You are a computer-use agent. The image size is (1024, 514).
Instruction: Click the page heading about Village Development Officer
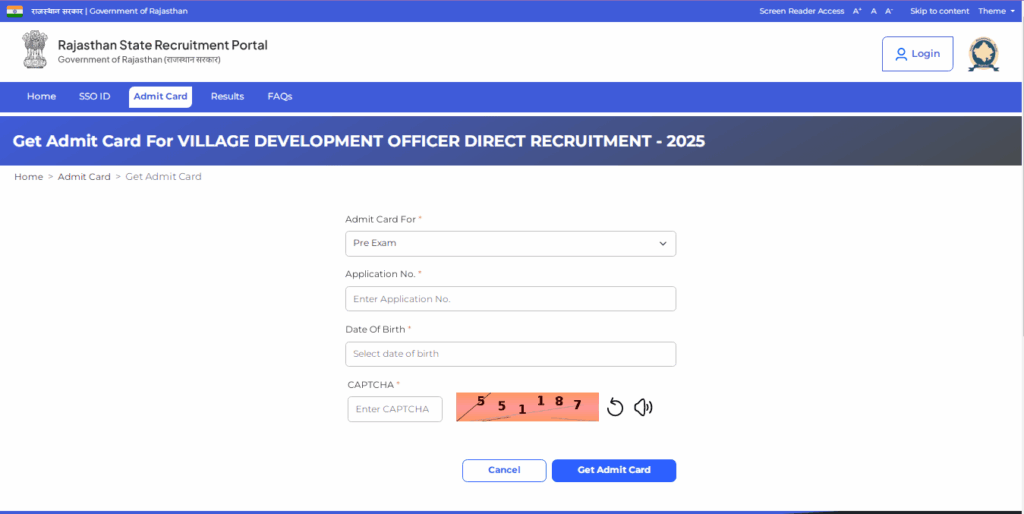pos(359,141)
